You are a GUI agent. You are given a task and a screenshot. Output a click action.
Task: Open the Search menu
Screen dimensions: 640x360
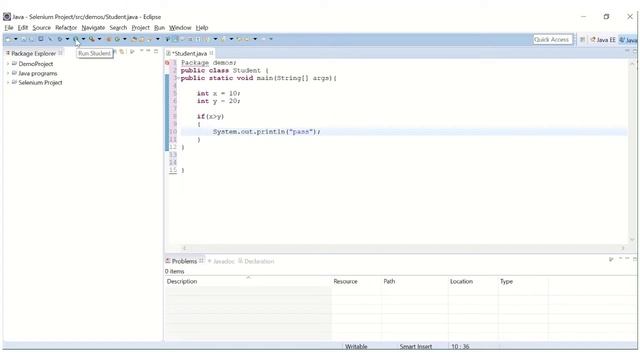118,28
